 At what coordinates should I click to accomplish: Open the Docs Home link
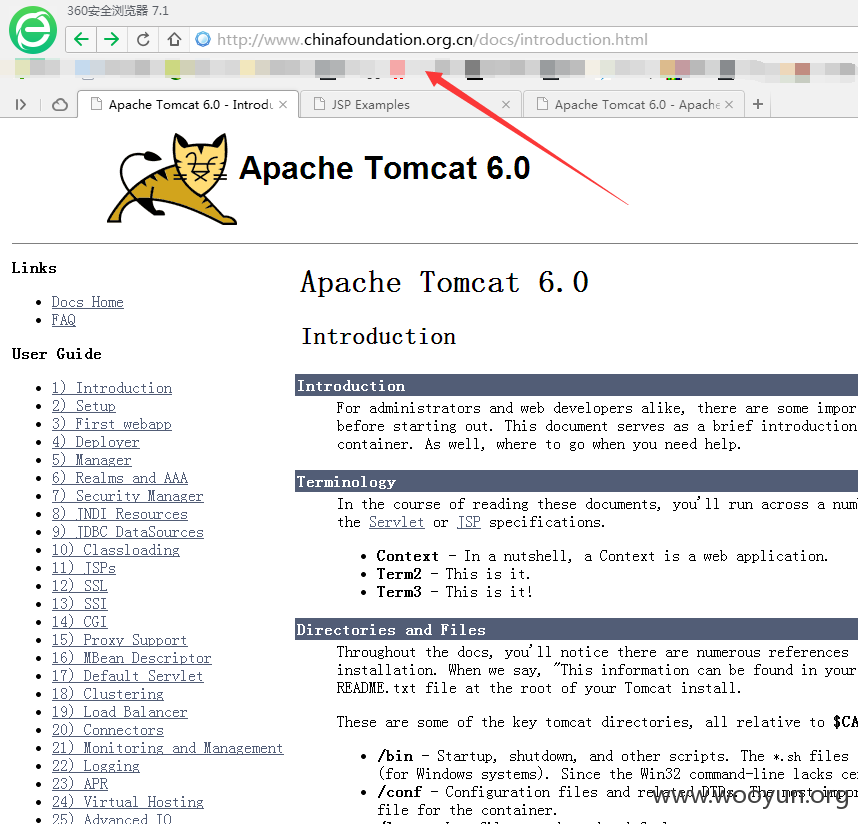pyautogui.click(x=88, y=302)
